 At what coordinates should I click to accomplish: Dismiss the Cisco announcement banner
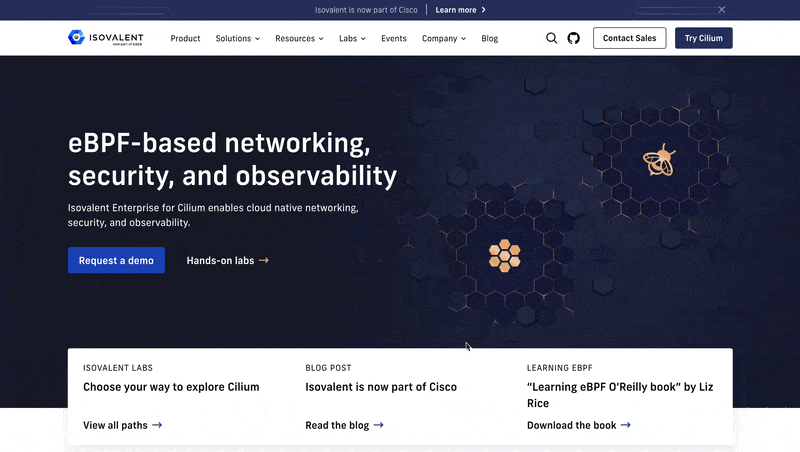[x=721, y=10]
